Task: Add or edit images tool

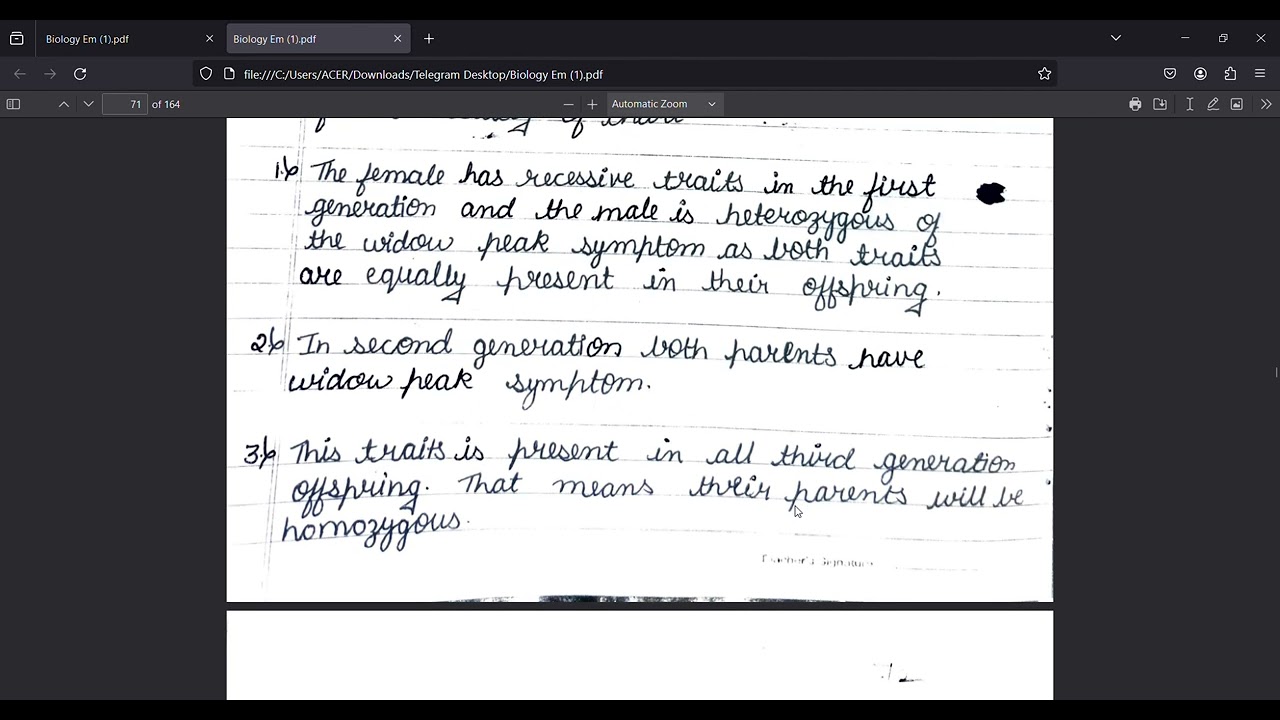Action: coord(1237,104)
